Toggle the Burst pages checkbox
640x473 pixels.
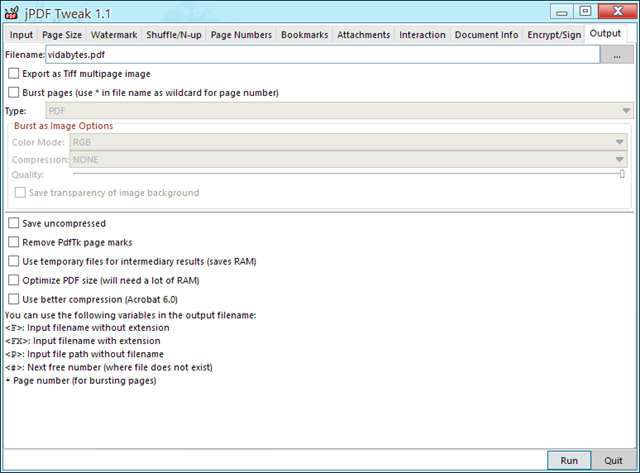(x=13, y=92)
